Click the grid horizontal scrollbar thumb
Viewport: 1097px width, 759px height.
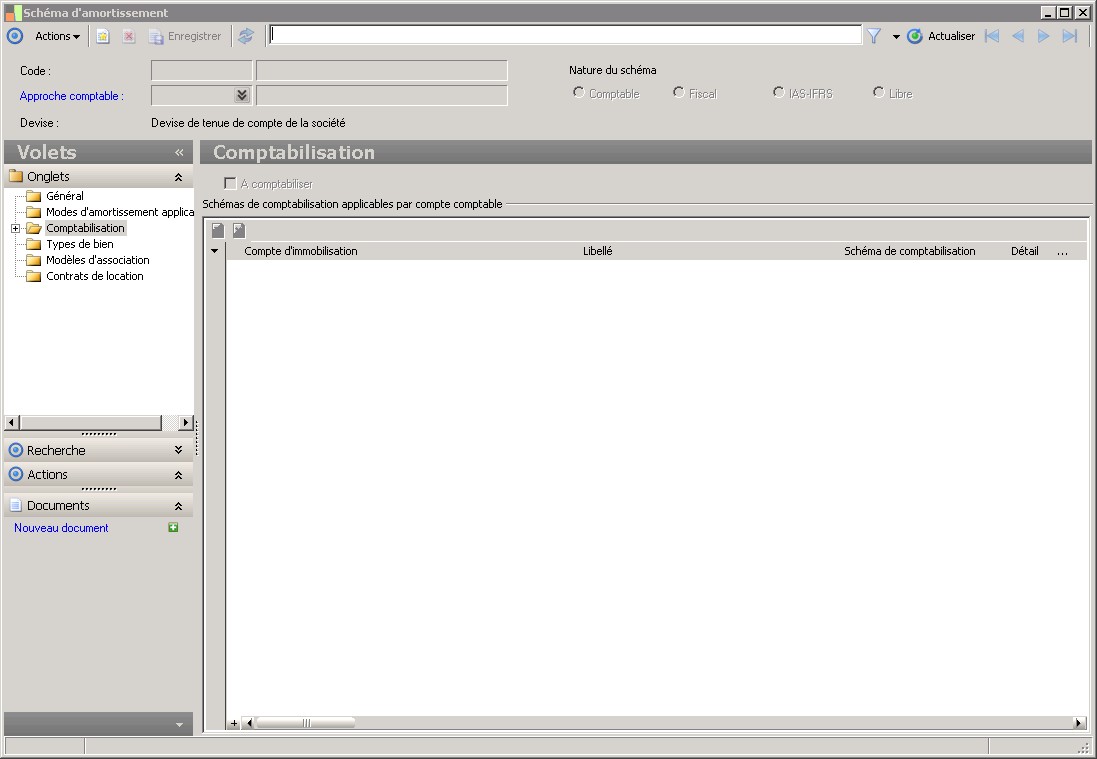click(306, 723)
